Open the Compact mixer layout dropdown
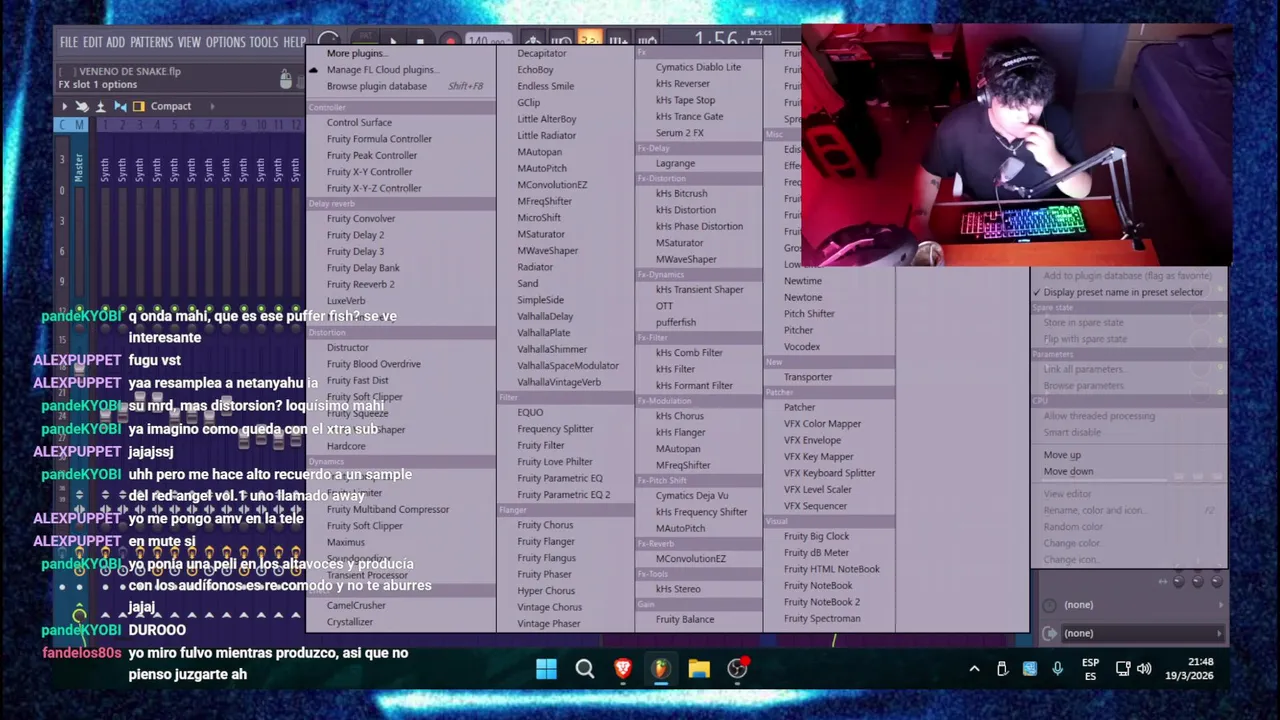Viewport: 1280px width, 720px height. pyautogui.click(x=171, y=106)
